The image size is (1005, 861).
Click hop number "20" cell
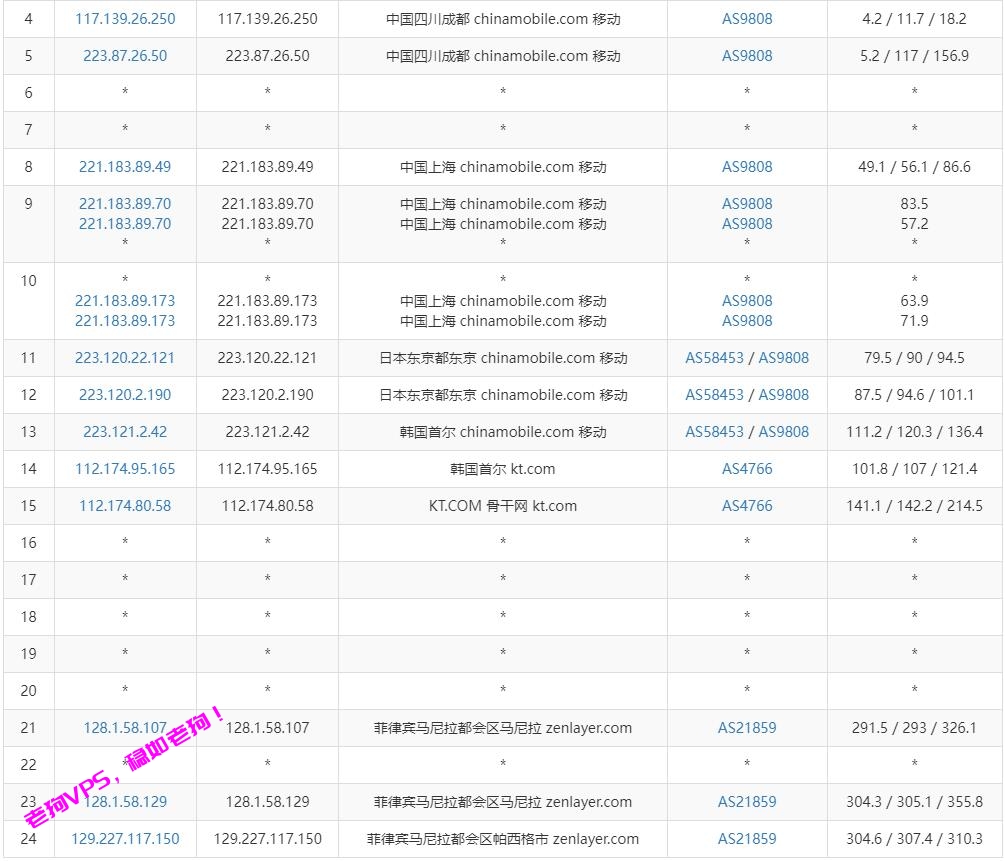tap(29, 691)
